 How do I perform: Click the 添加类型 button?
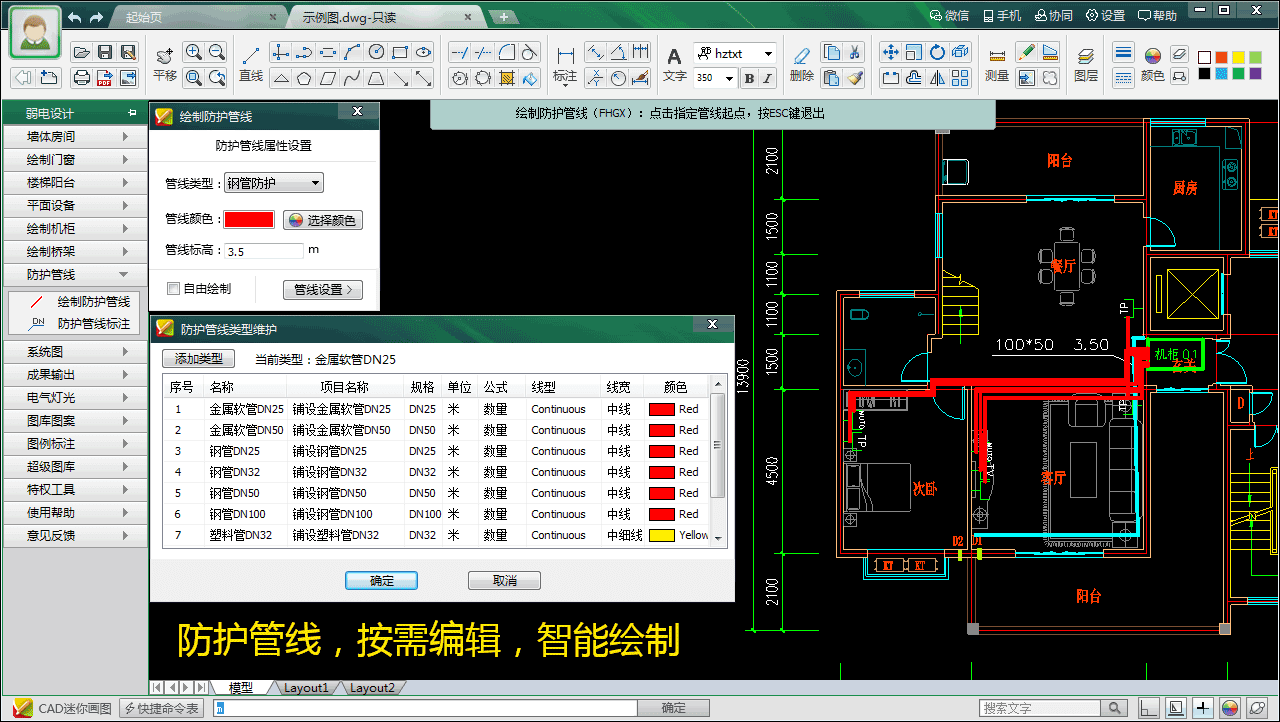tap(198, 358)
